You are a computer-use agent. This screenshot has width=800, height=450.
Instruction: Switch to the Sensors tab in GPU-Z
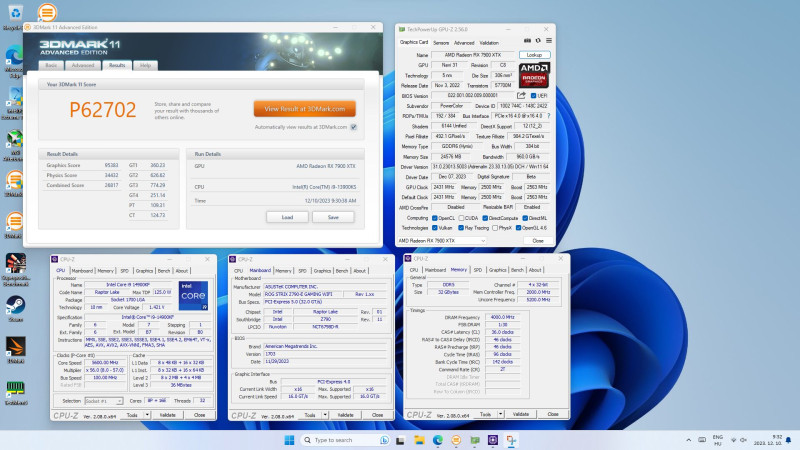point(441,43)
